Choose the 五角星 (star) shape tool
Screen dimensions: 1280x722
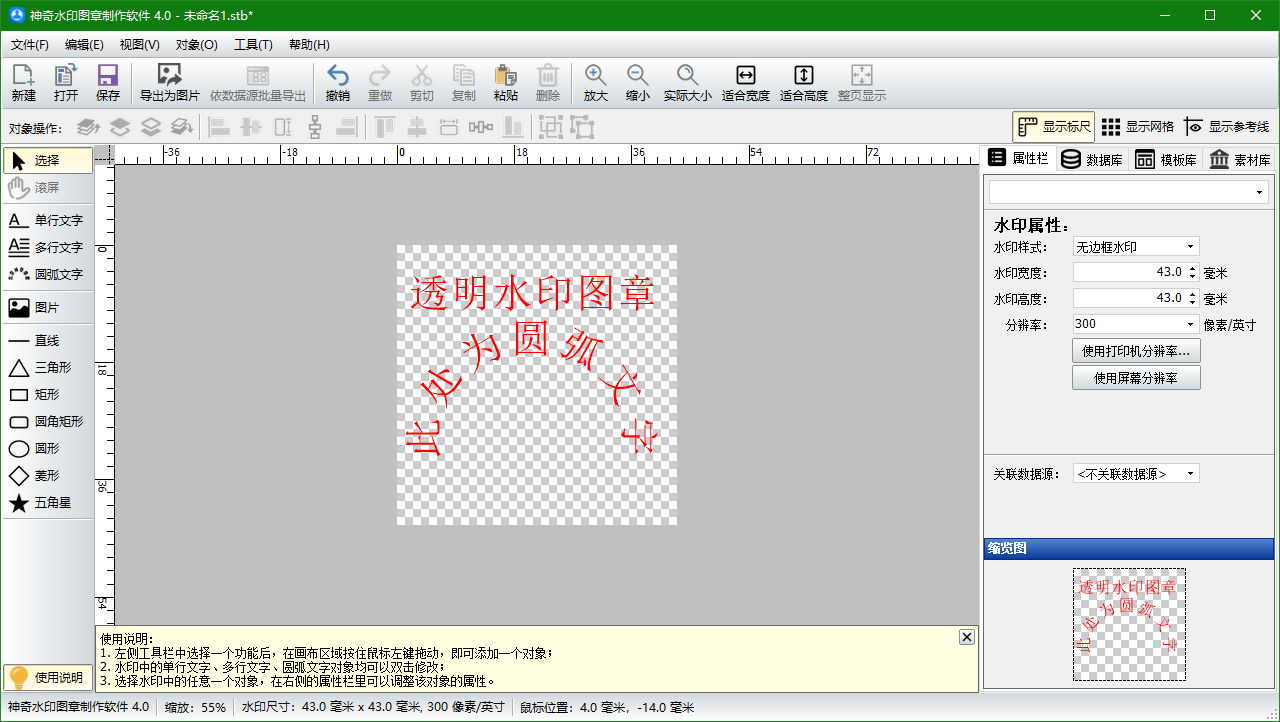point(47,503)
